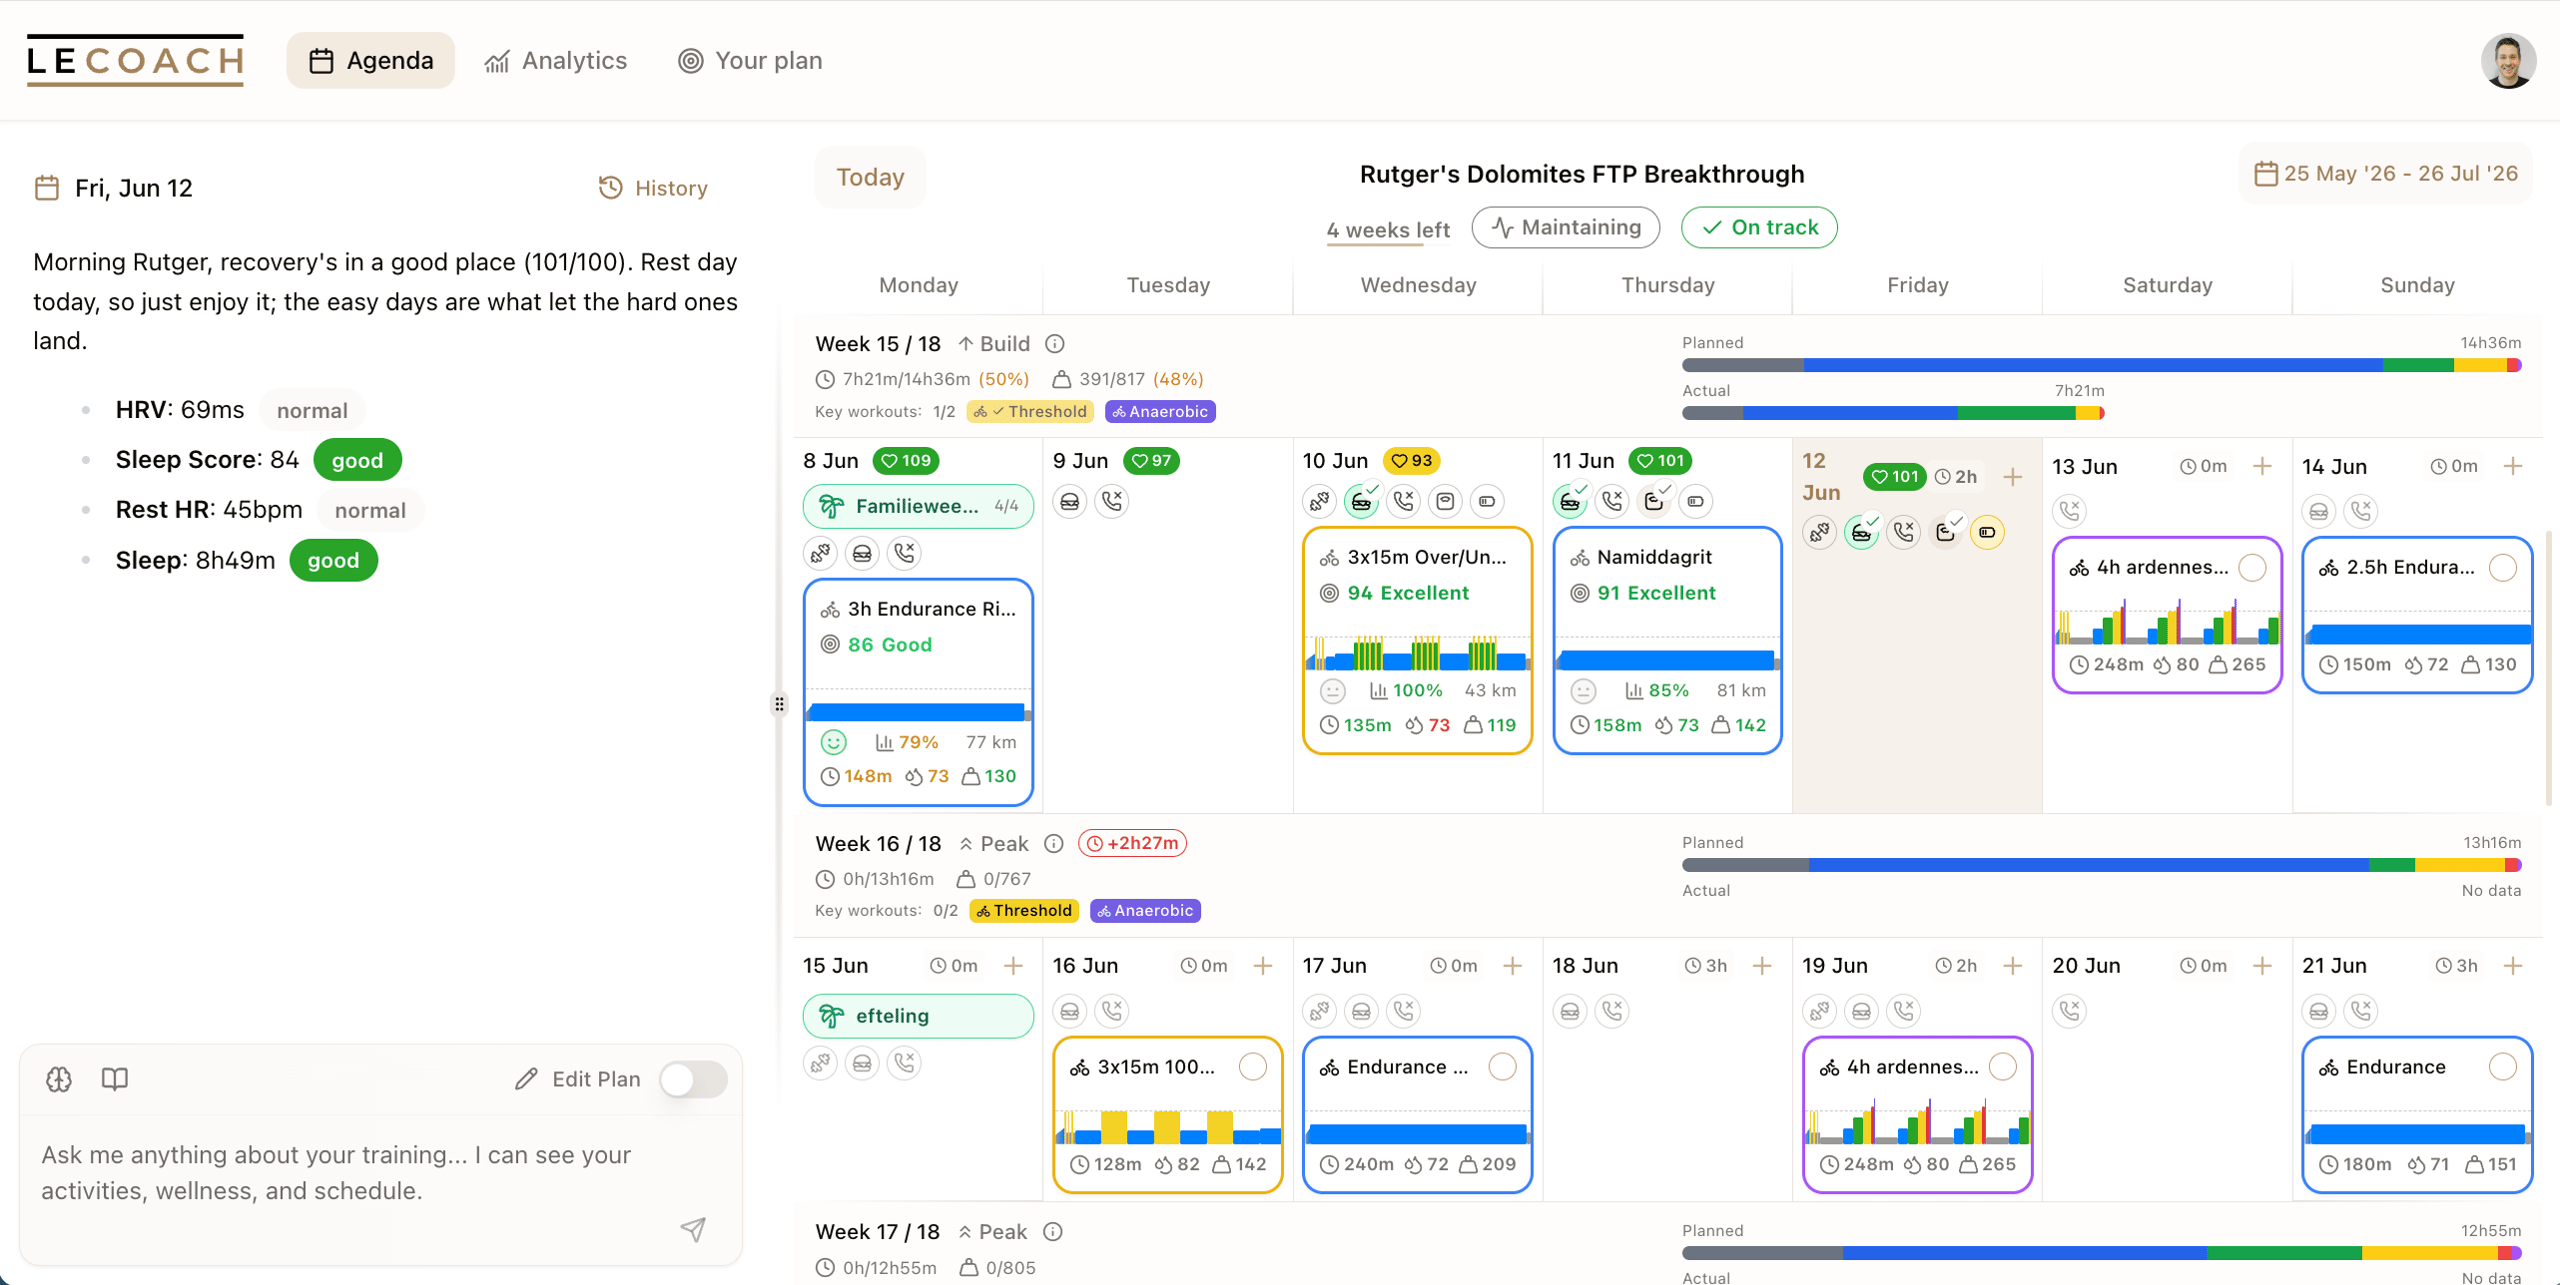Image resolution: width=2560 pixels, height=1285 pixels.
Task: Add an activity on 20 Jun
Action: coord(2263,966)
